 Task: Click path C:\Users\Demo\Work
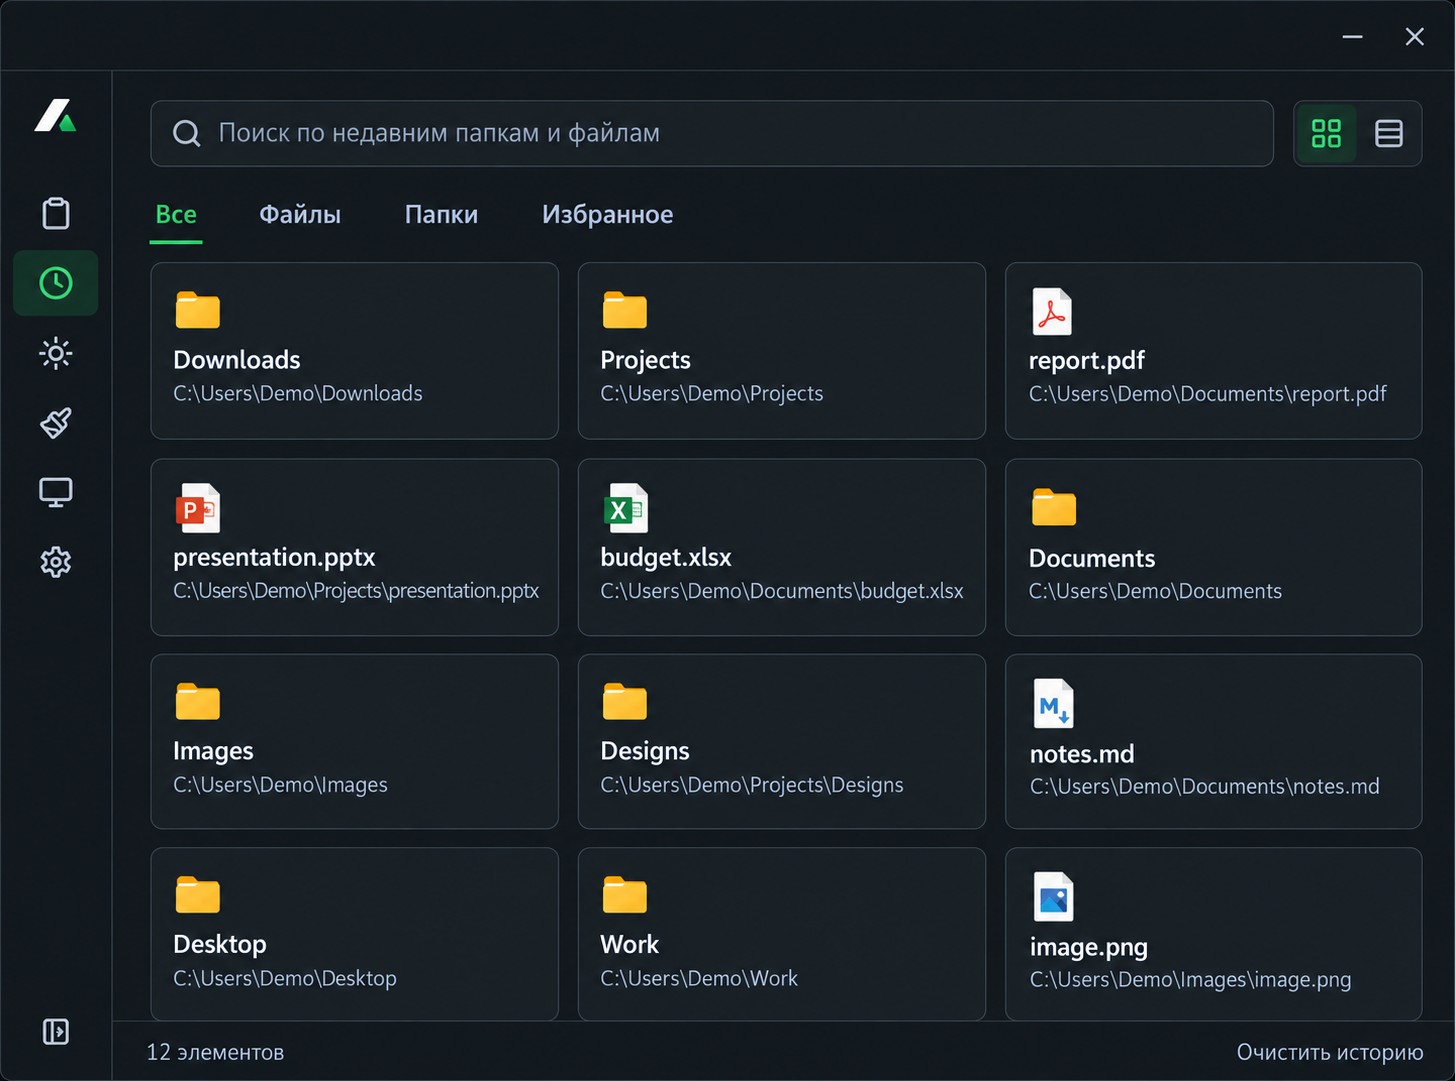(698, 978)
